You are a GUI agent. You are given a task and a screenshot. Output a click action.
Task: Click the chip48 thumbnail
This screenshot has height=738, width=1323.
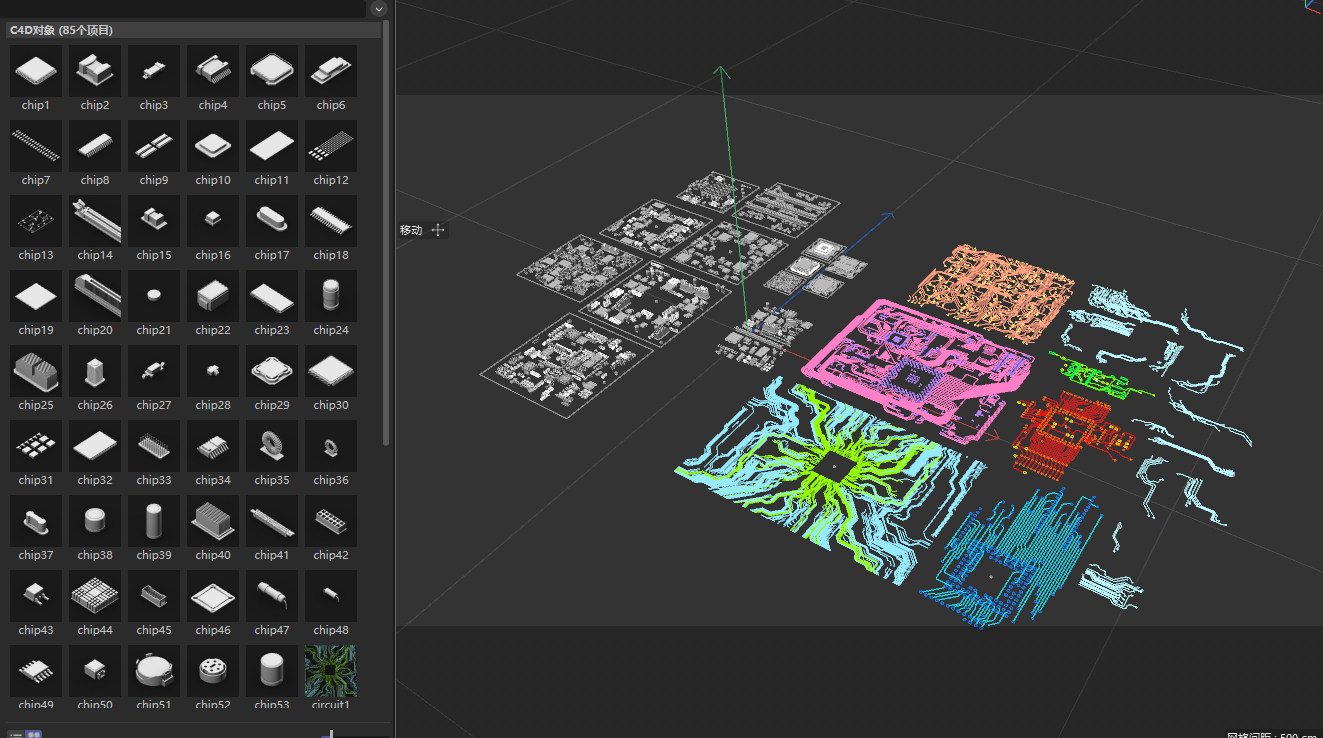click(331, 596)
